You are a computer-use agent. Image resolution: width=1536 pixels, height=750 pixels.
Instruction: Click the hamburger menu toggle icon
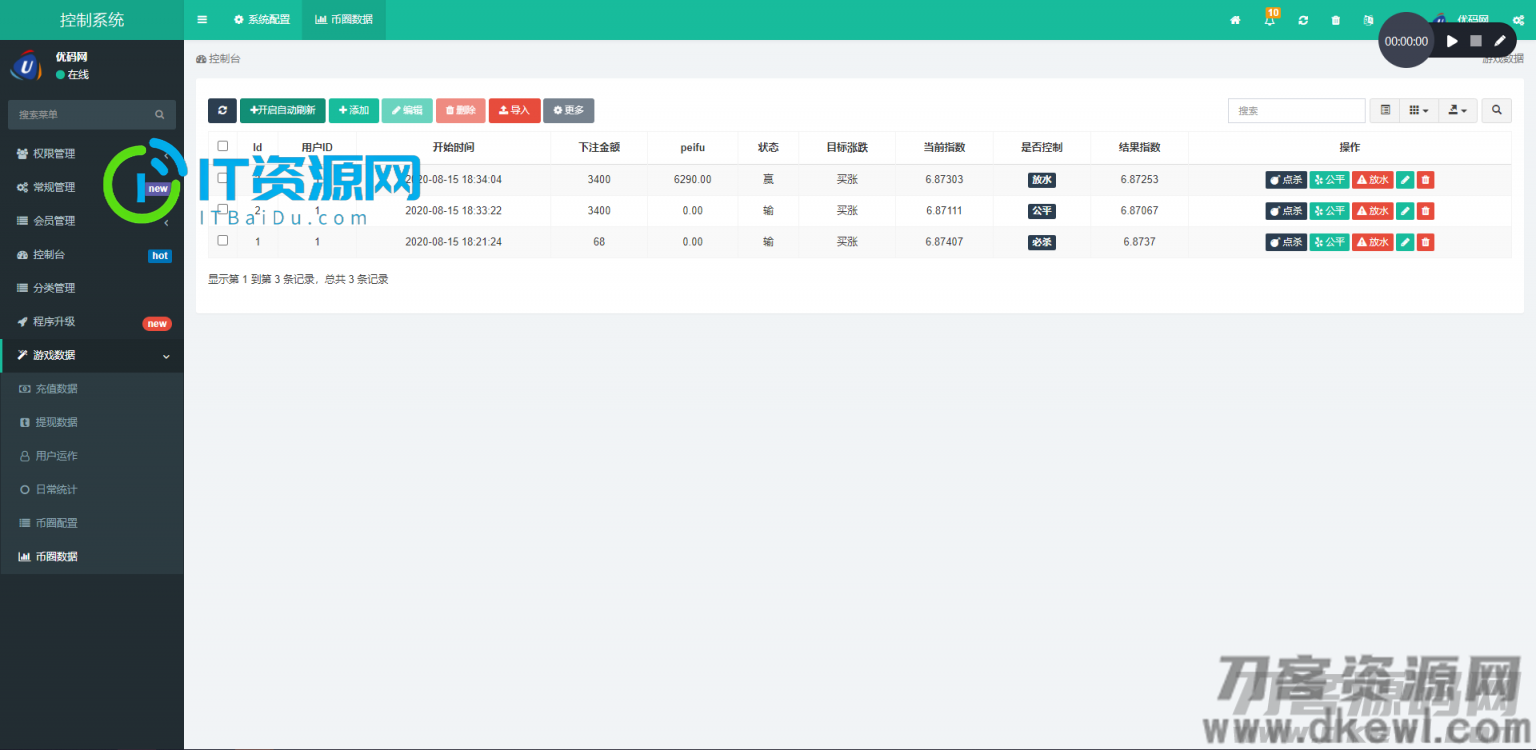202,19
